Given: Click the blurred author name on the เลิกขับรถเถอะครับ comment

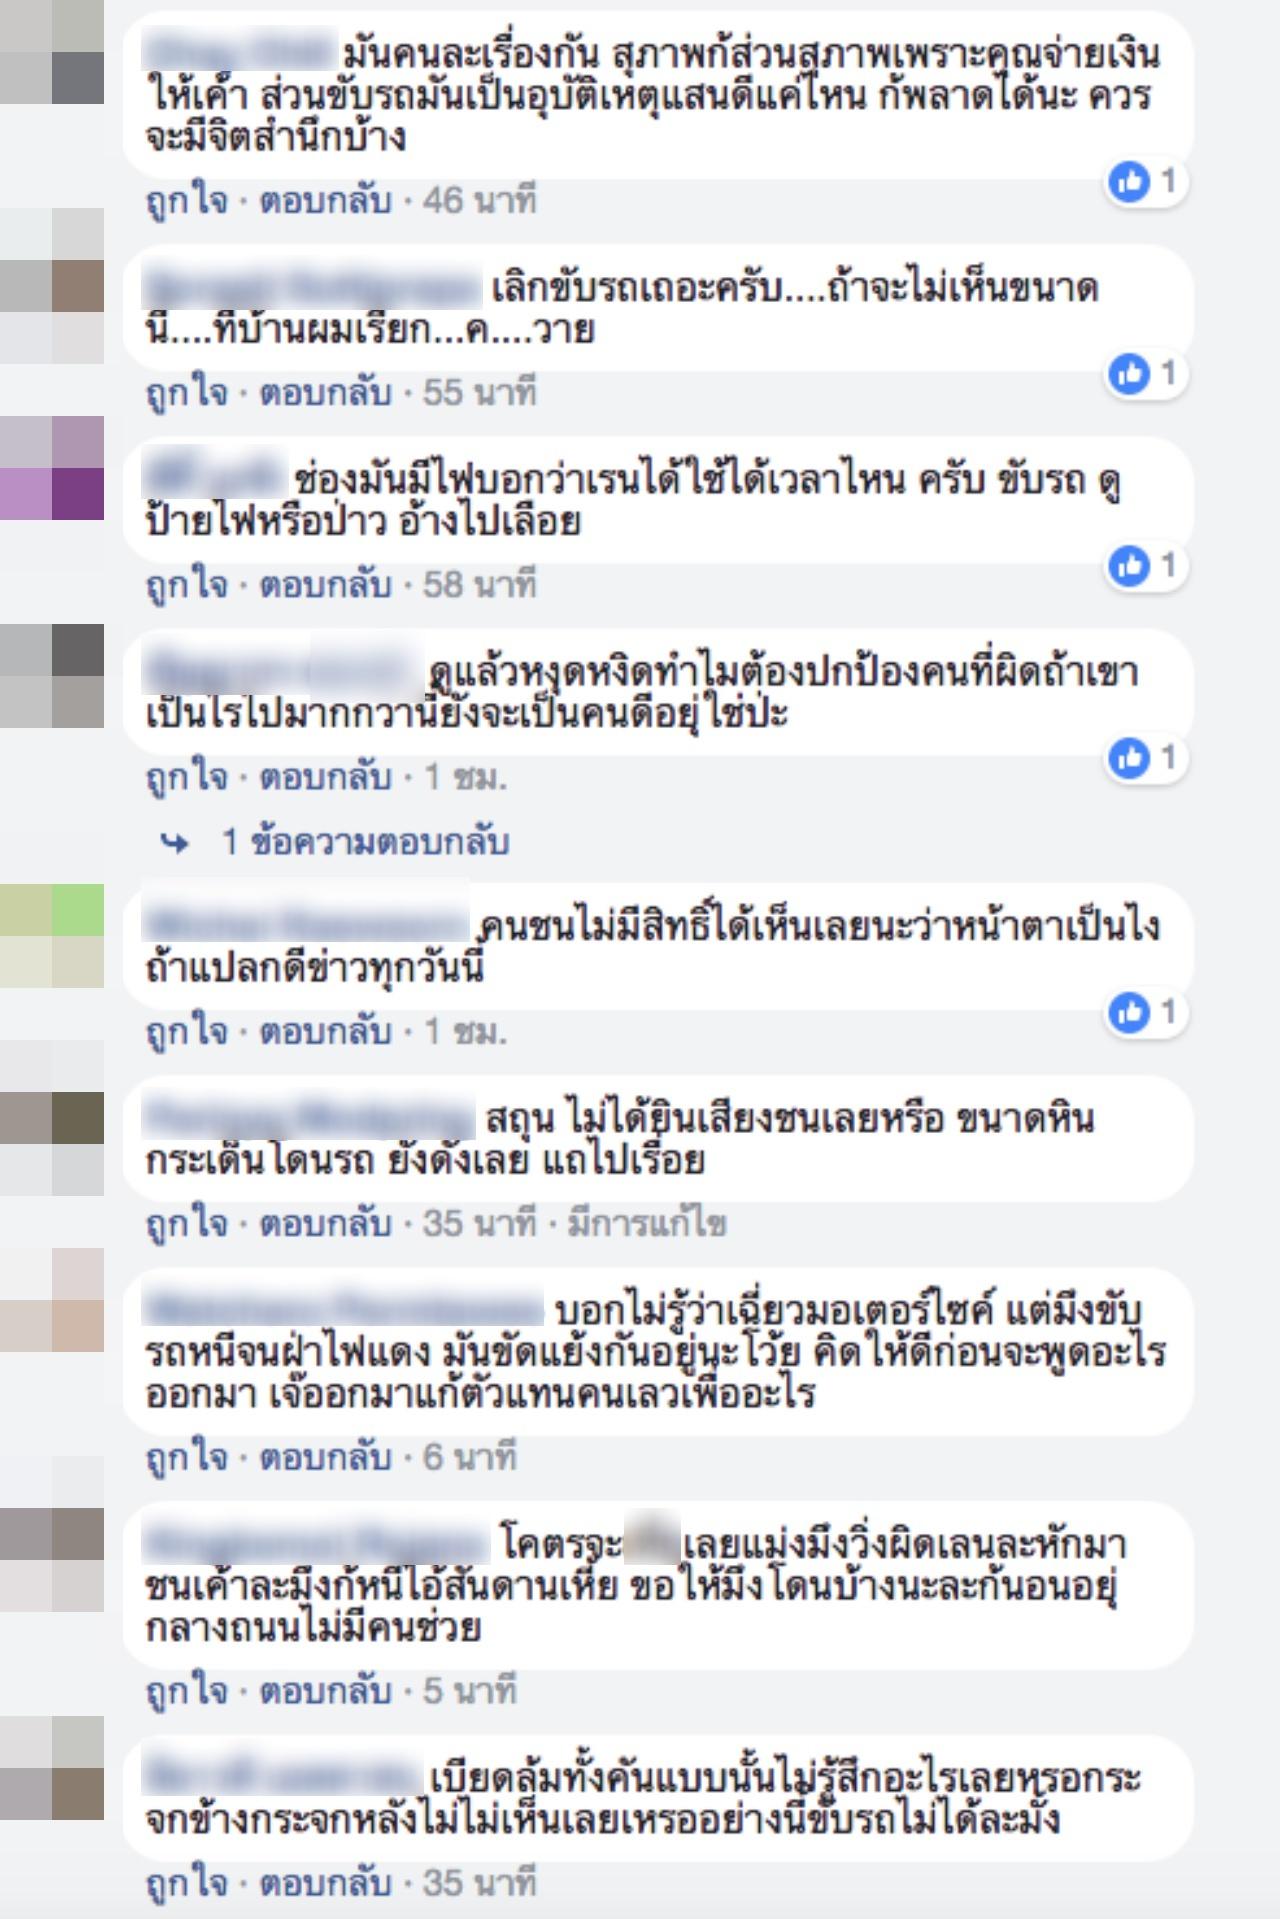Looking at the screenshot, I should tap(312, 288).
